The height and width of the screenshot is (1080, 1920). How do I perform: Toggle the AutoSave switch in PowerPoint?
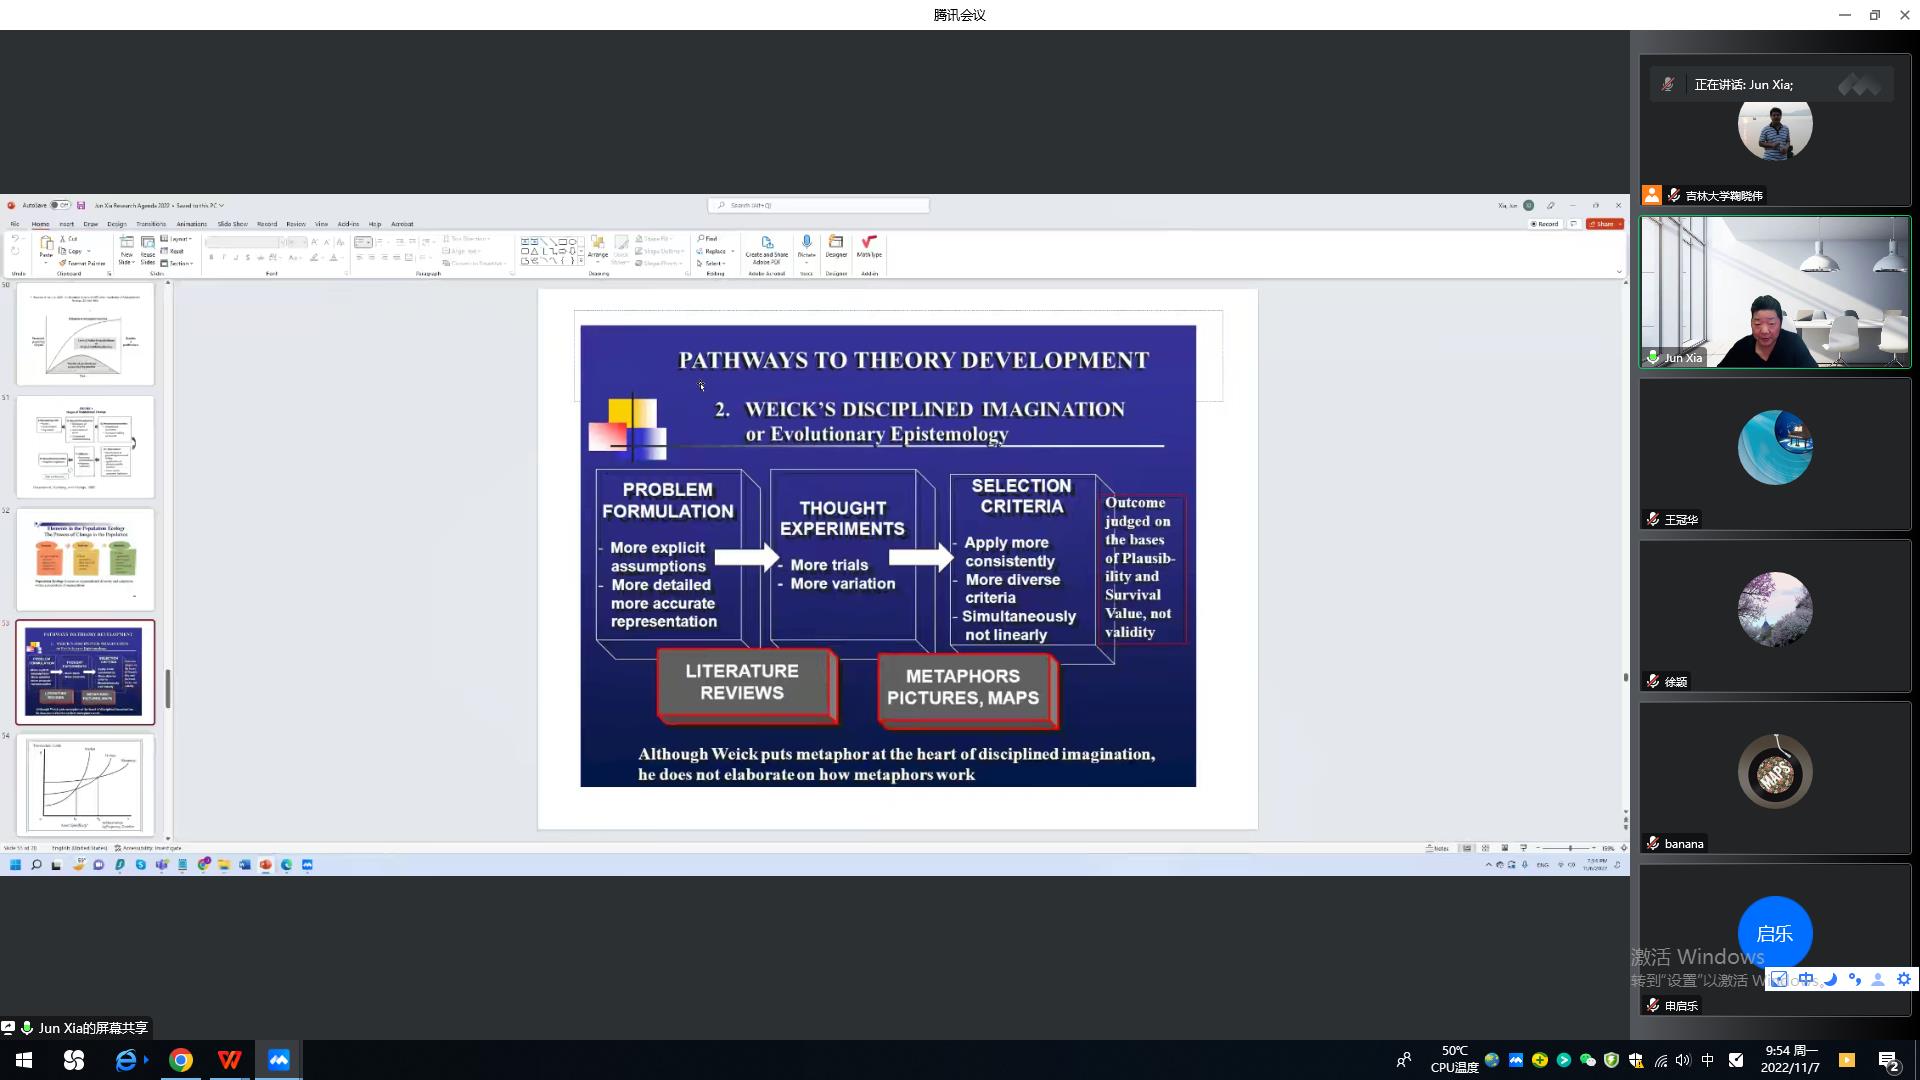click(x=59, y=205)
